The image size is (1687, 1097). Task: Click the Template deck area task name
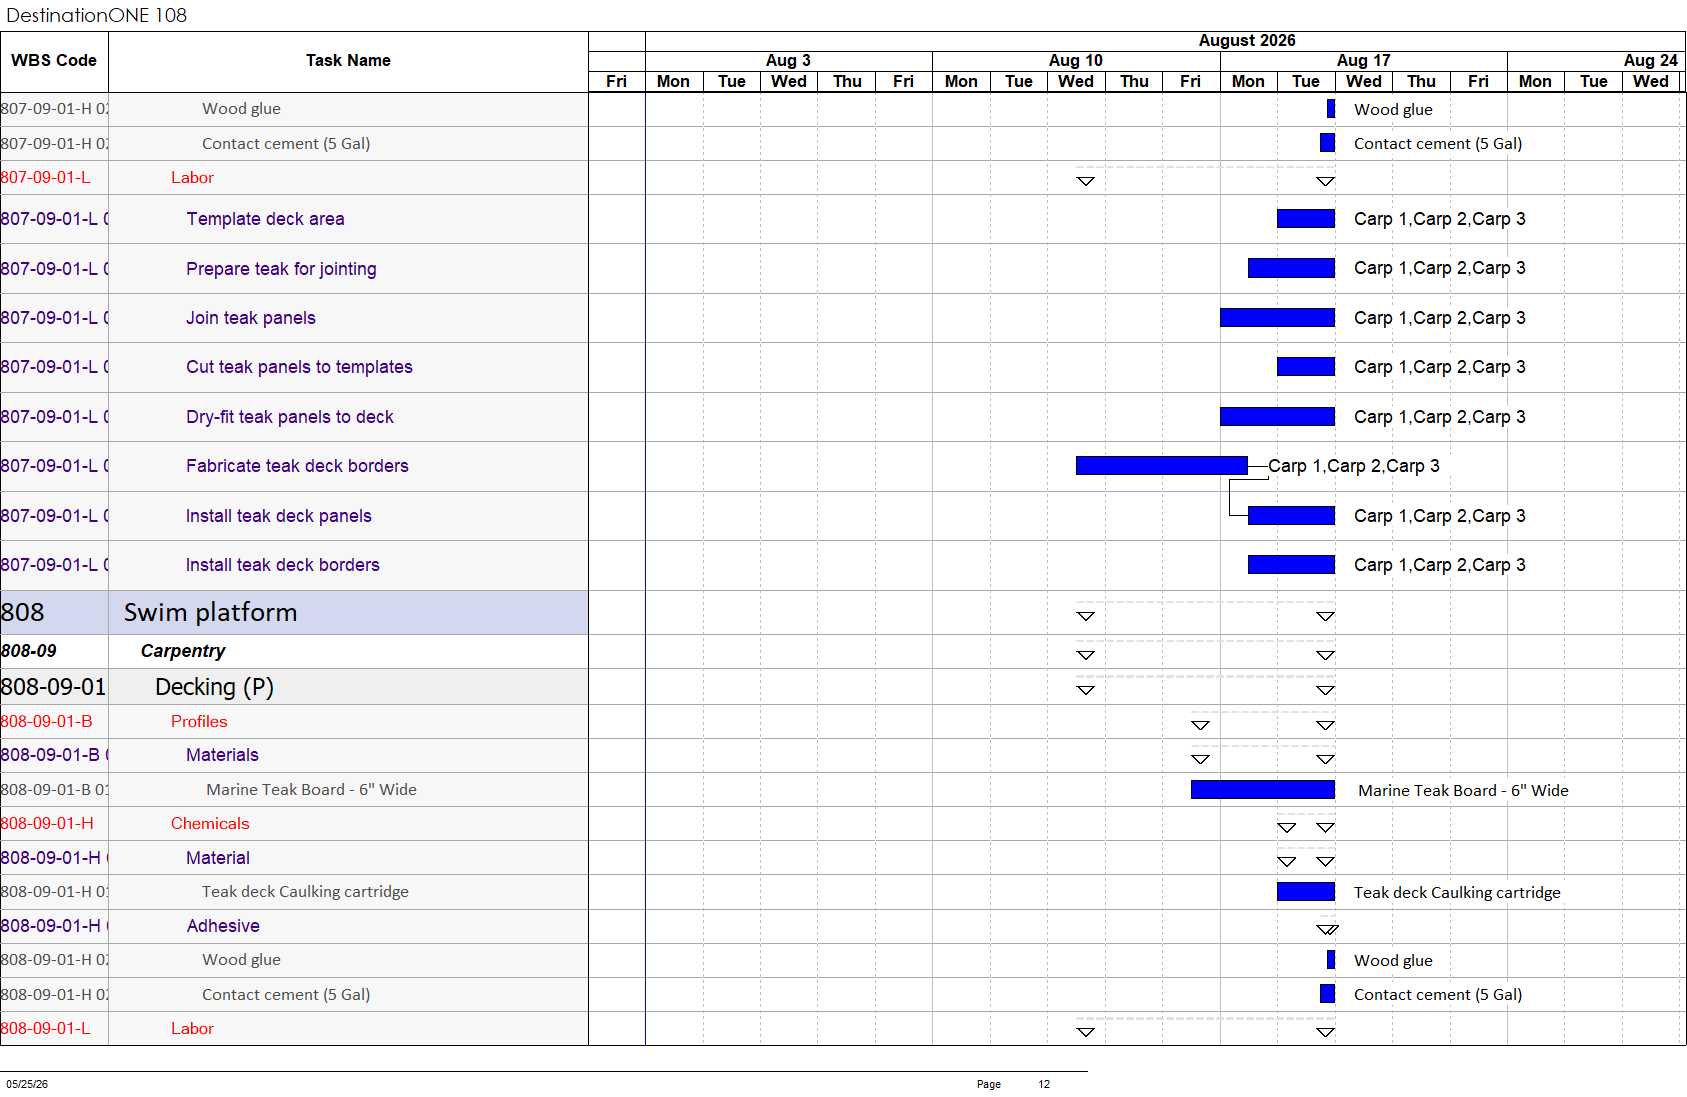pyautogui.click(x=265, y=219)
